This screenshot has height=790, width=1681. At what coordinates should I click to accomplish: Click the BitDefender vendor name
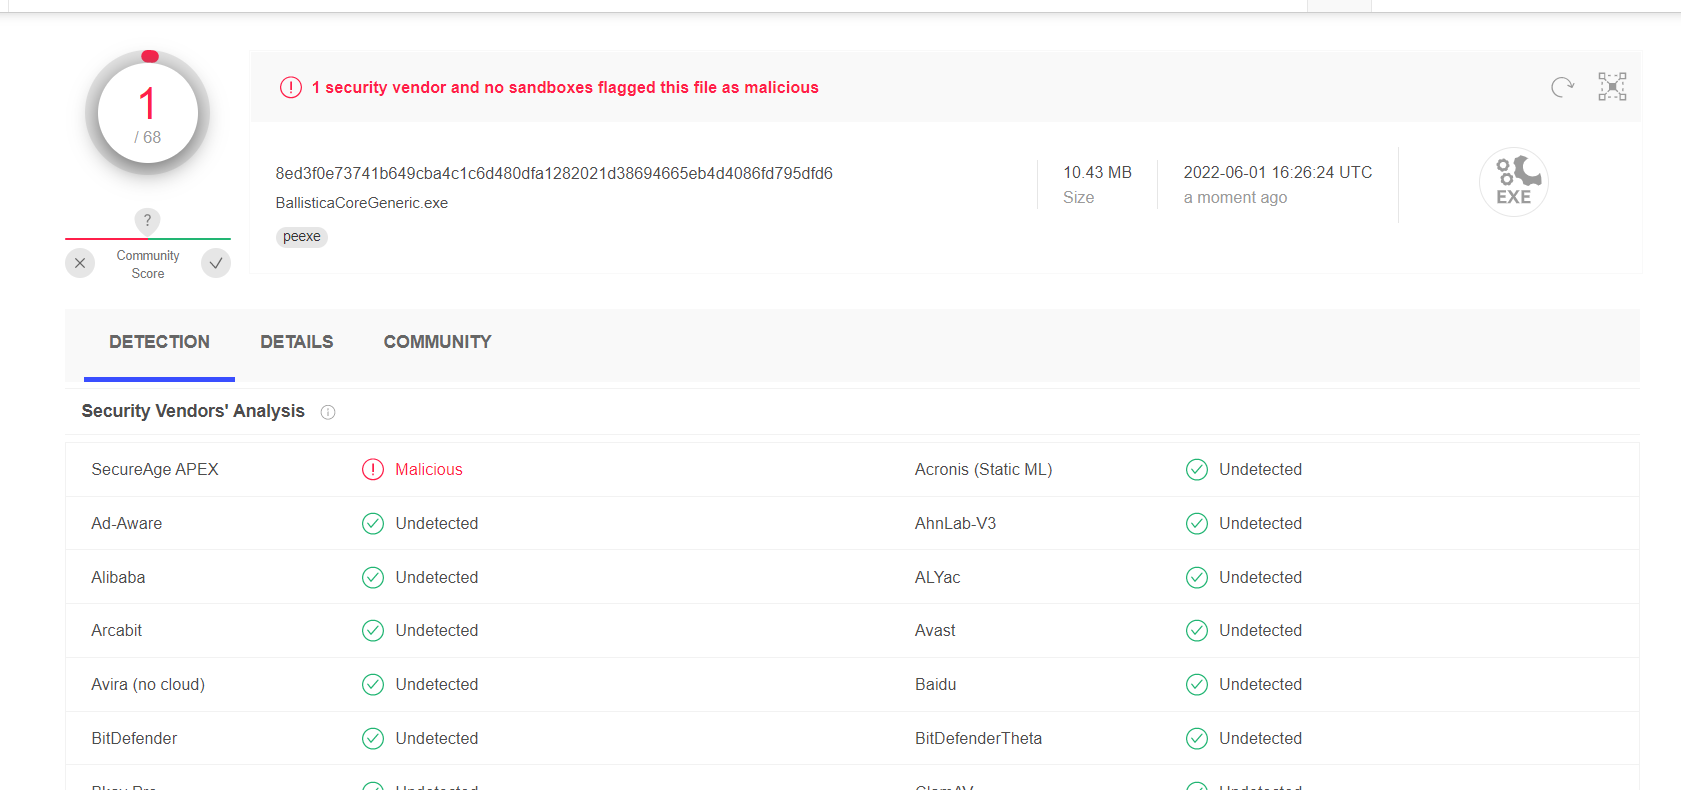click(x=134, y=738)
